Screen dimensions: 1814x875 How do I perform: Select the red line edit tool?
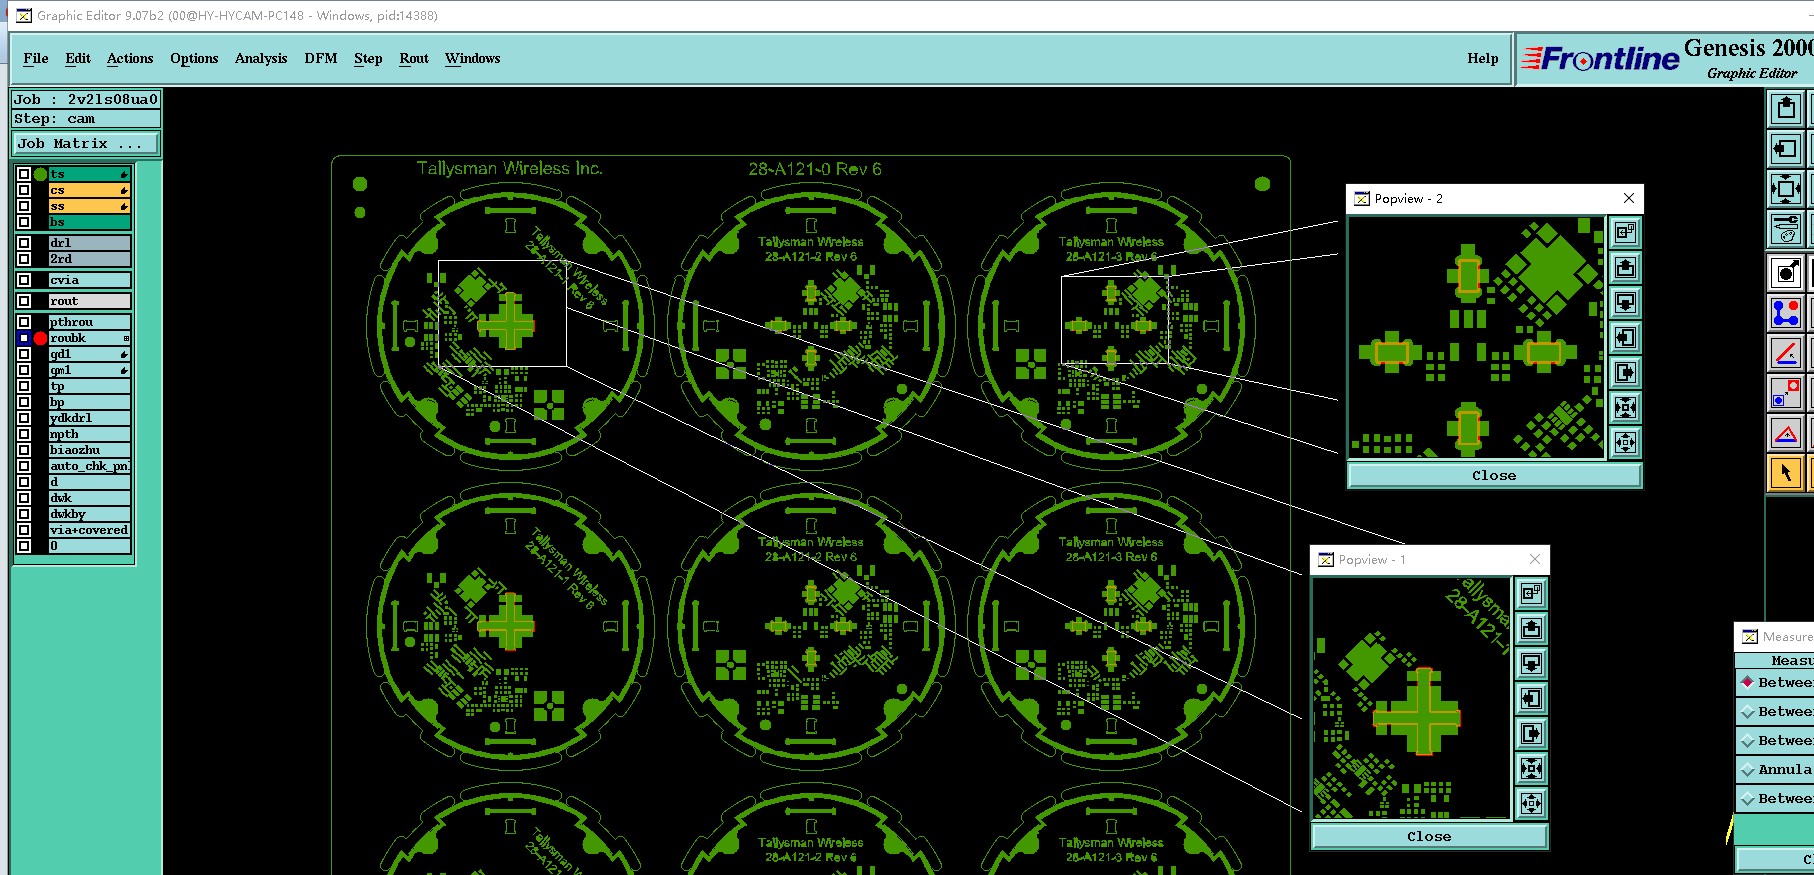[x=1786, y=353]
